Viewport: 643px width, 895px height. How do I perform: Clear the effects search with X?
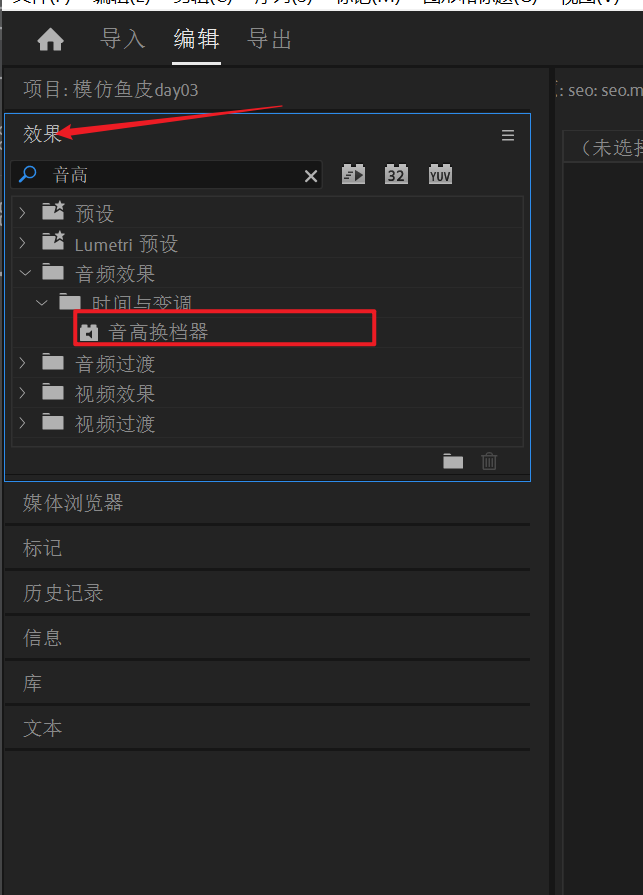(311, 176)
